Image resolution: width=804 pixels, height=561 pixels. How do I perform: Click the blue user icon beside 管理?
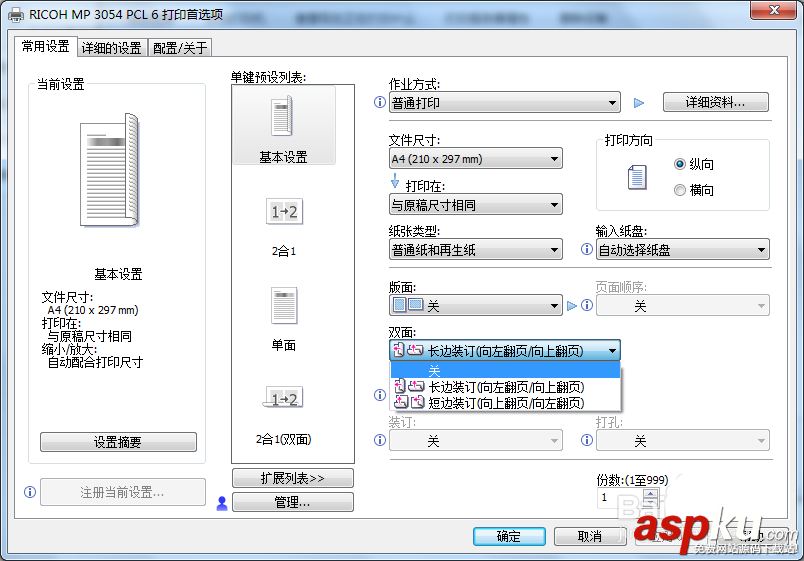222,503
